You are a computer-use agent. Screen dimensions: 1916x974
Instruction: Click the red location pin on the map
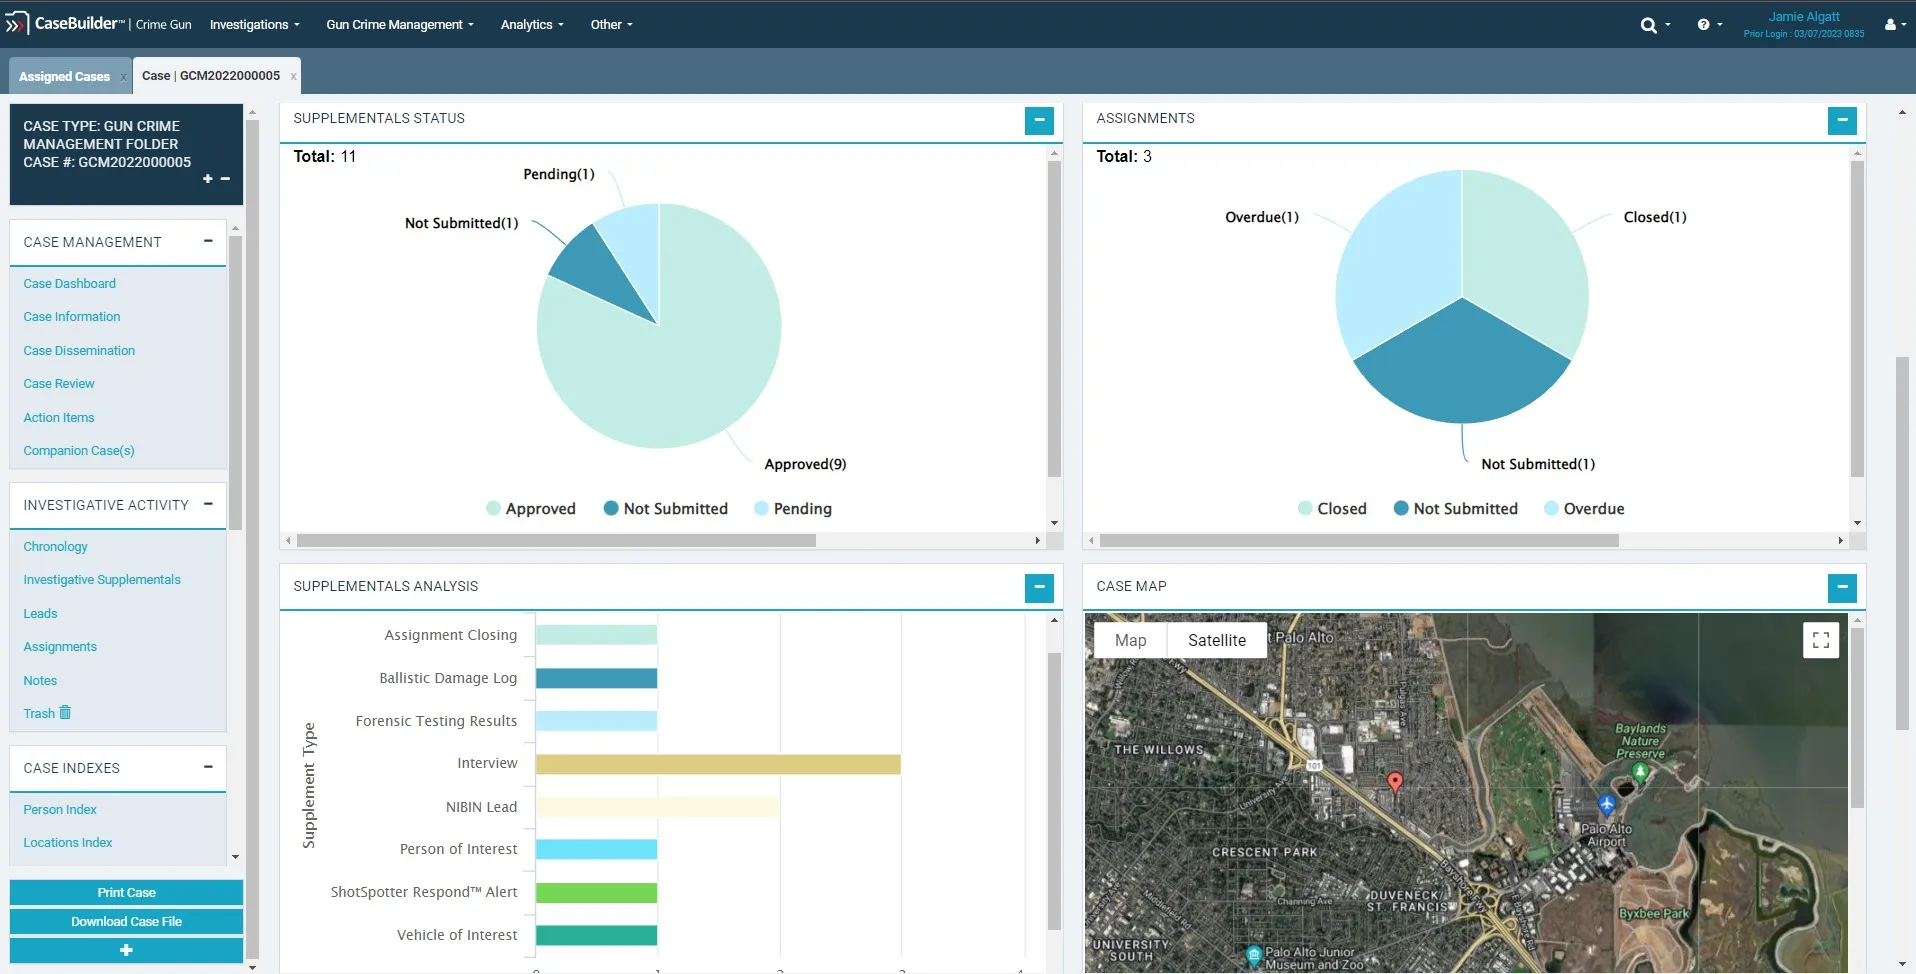coord(1395,782)
